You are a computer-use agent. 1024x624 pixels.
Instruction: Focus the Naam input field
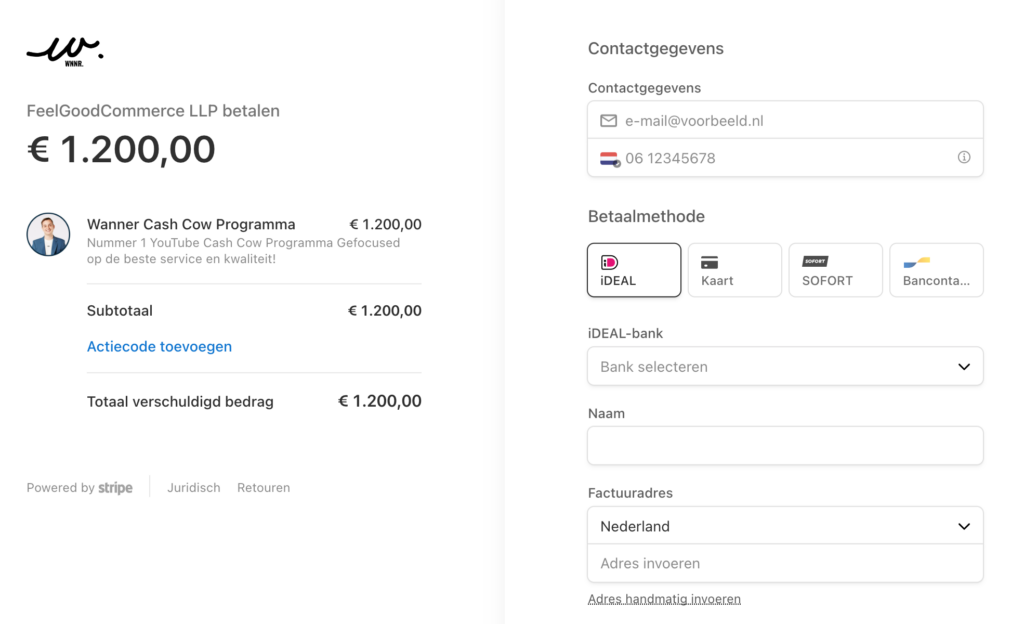(785, 446)
